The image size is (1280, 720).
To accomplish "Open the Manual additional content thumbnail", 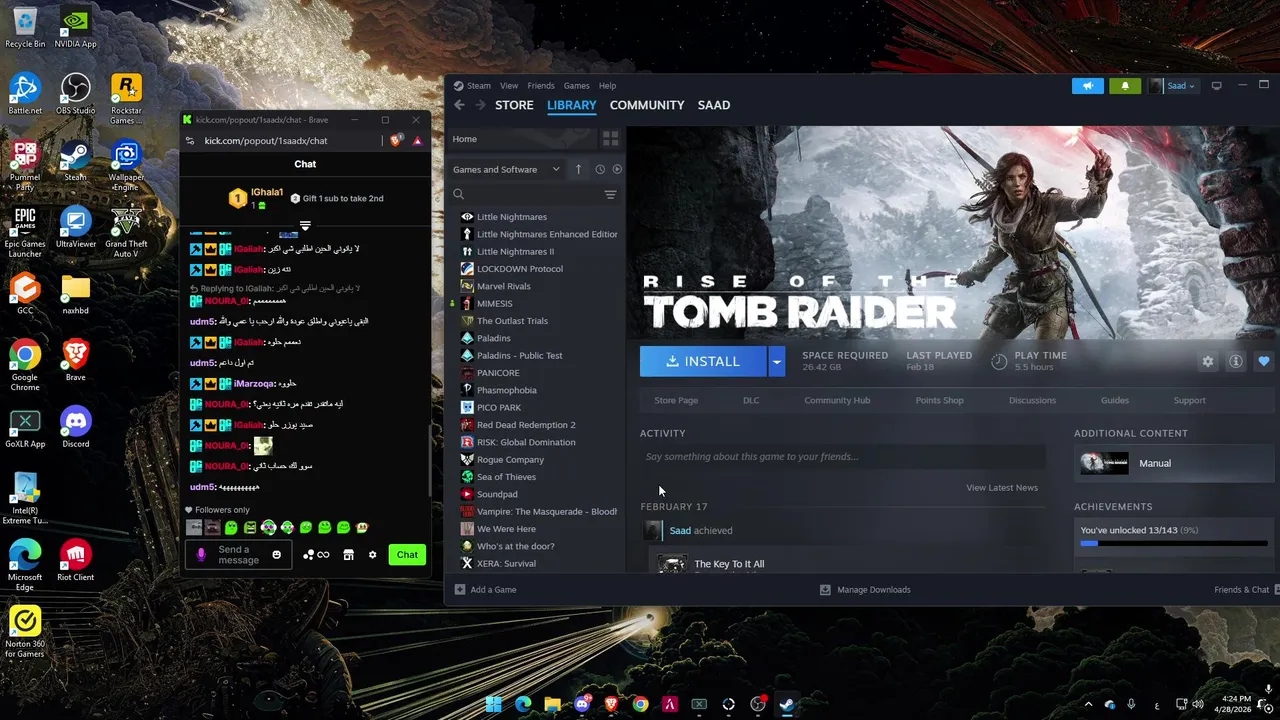I will tap(1104, 463).
